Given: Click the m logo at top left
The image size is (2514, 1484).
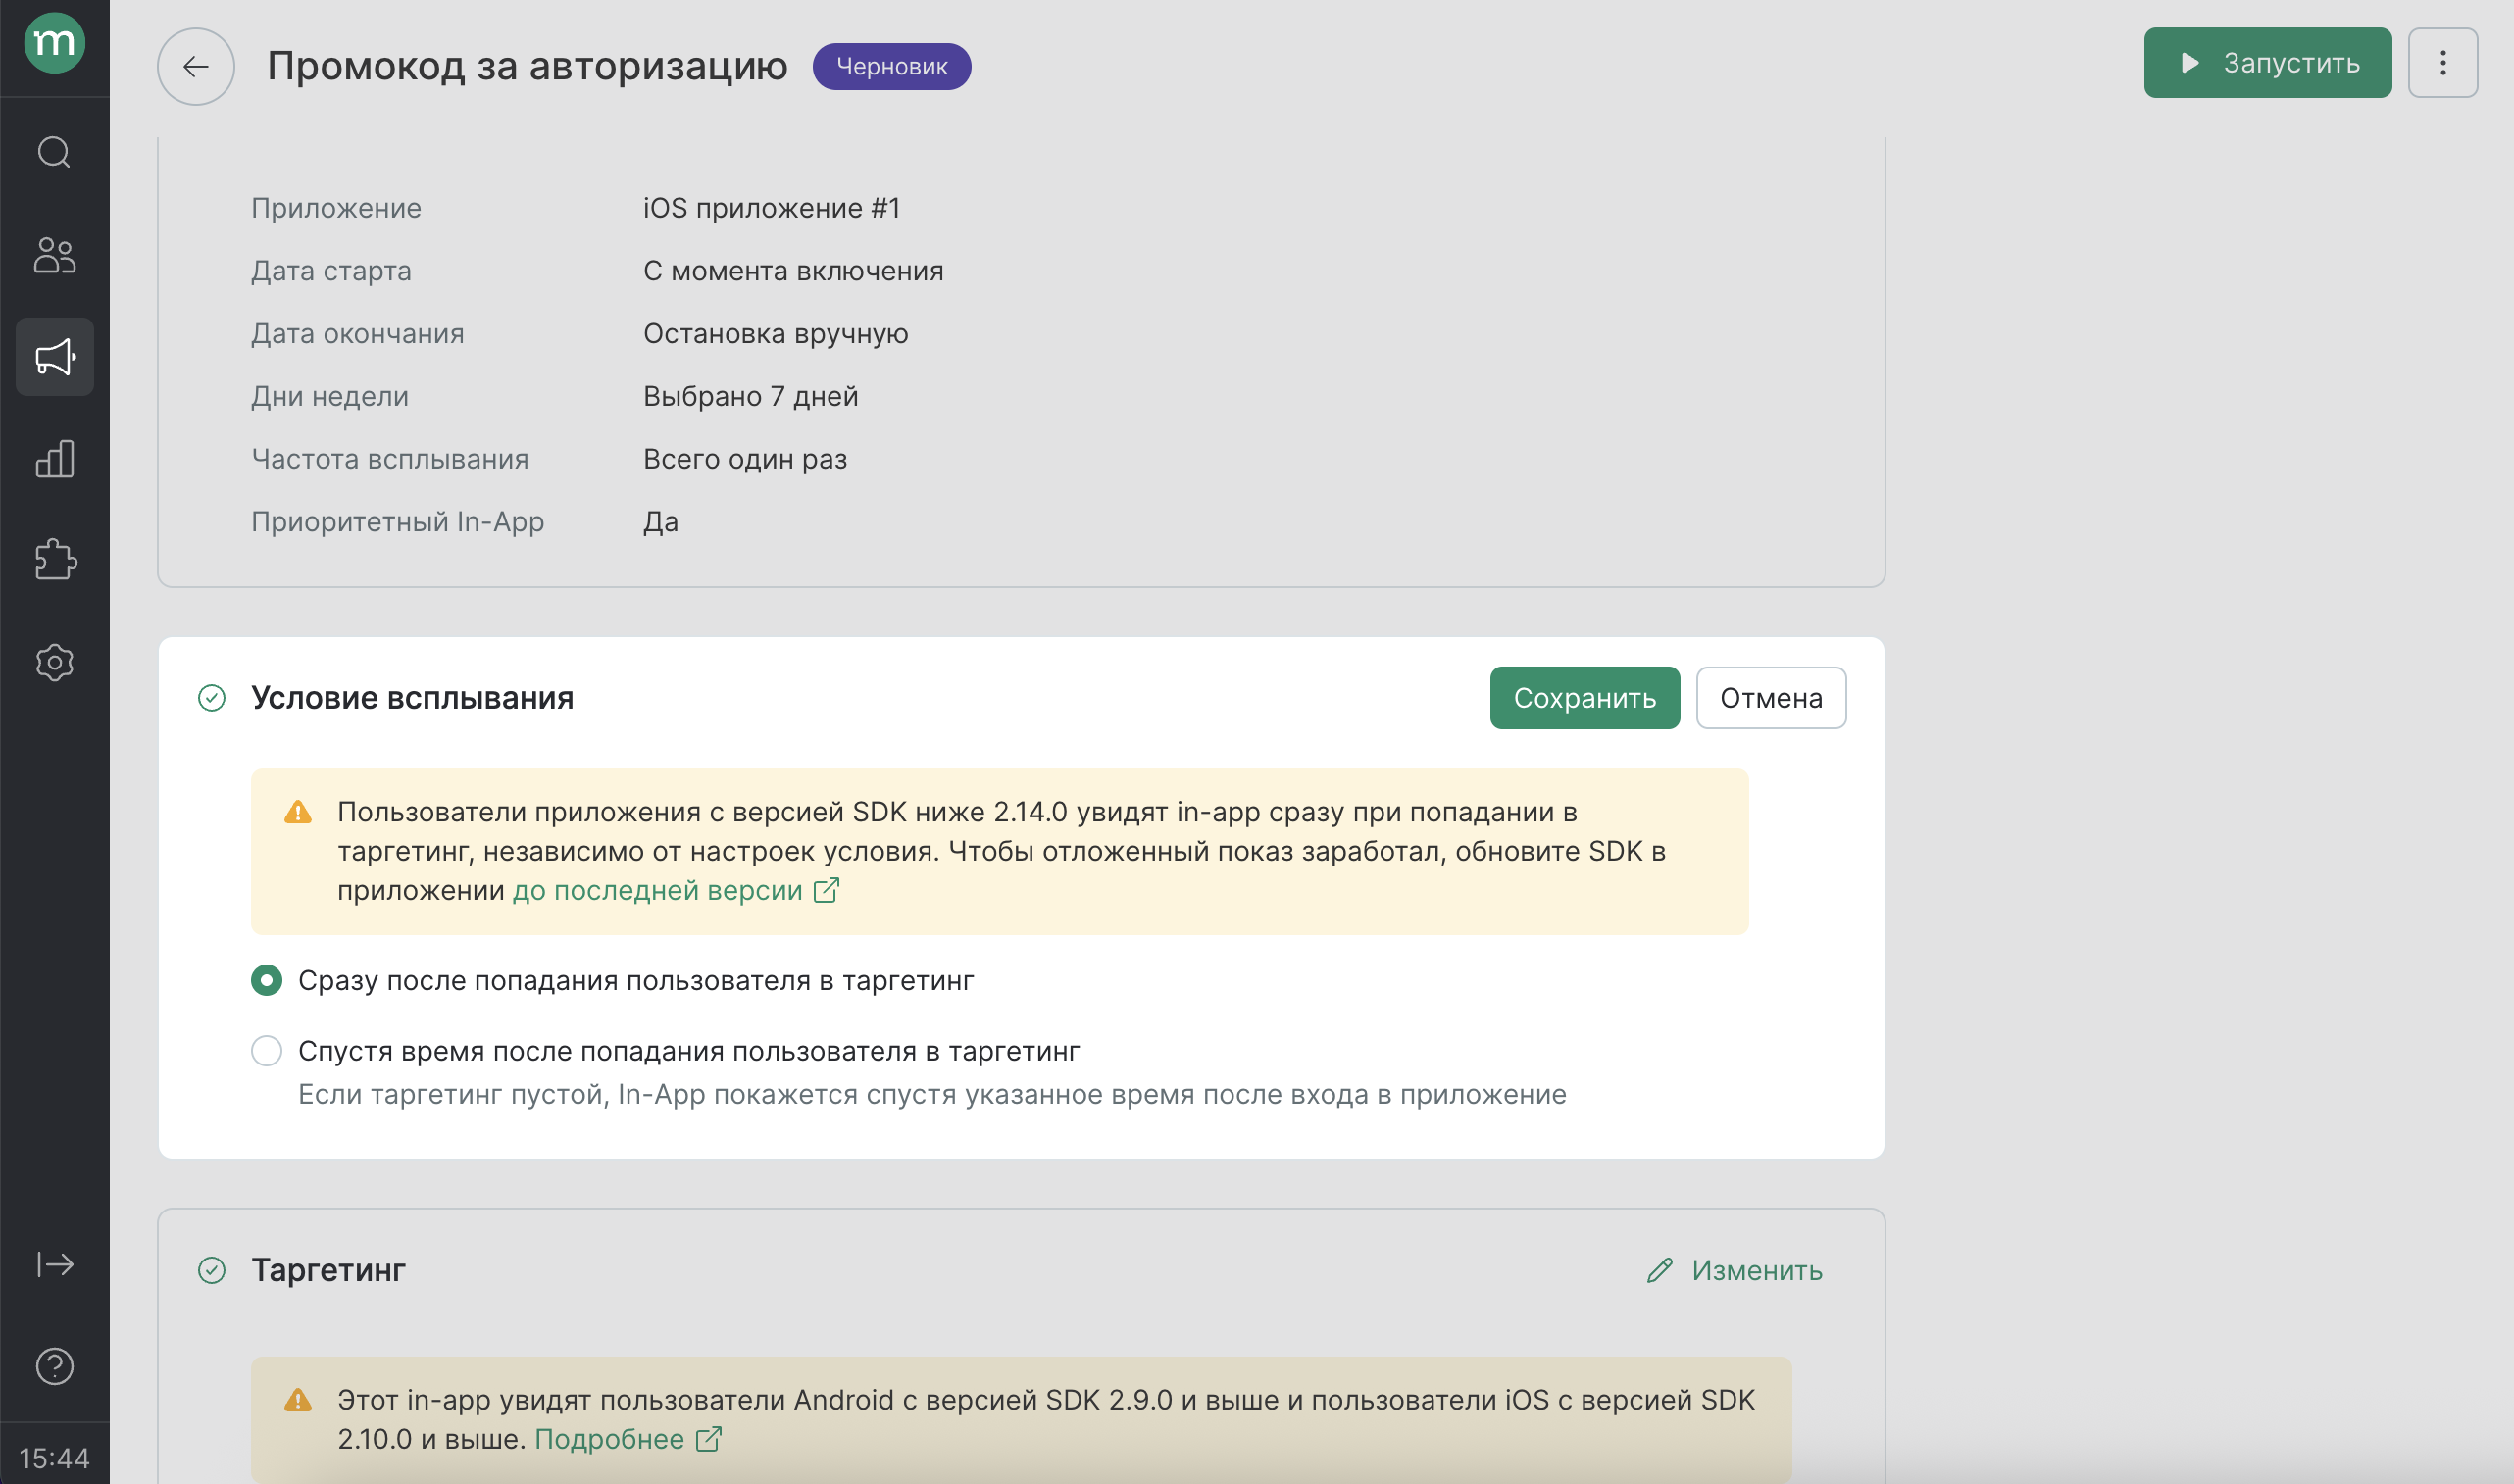Looking at the screenshot, I should 54,43.
